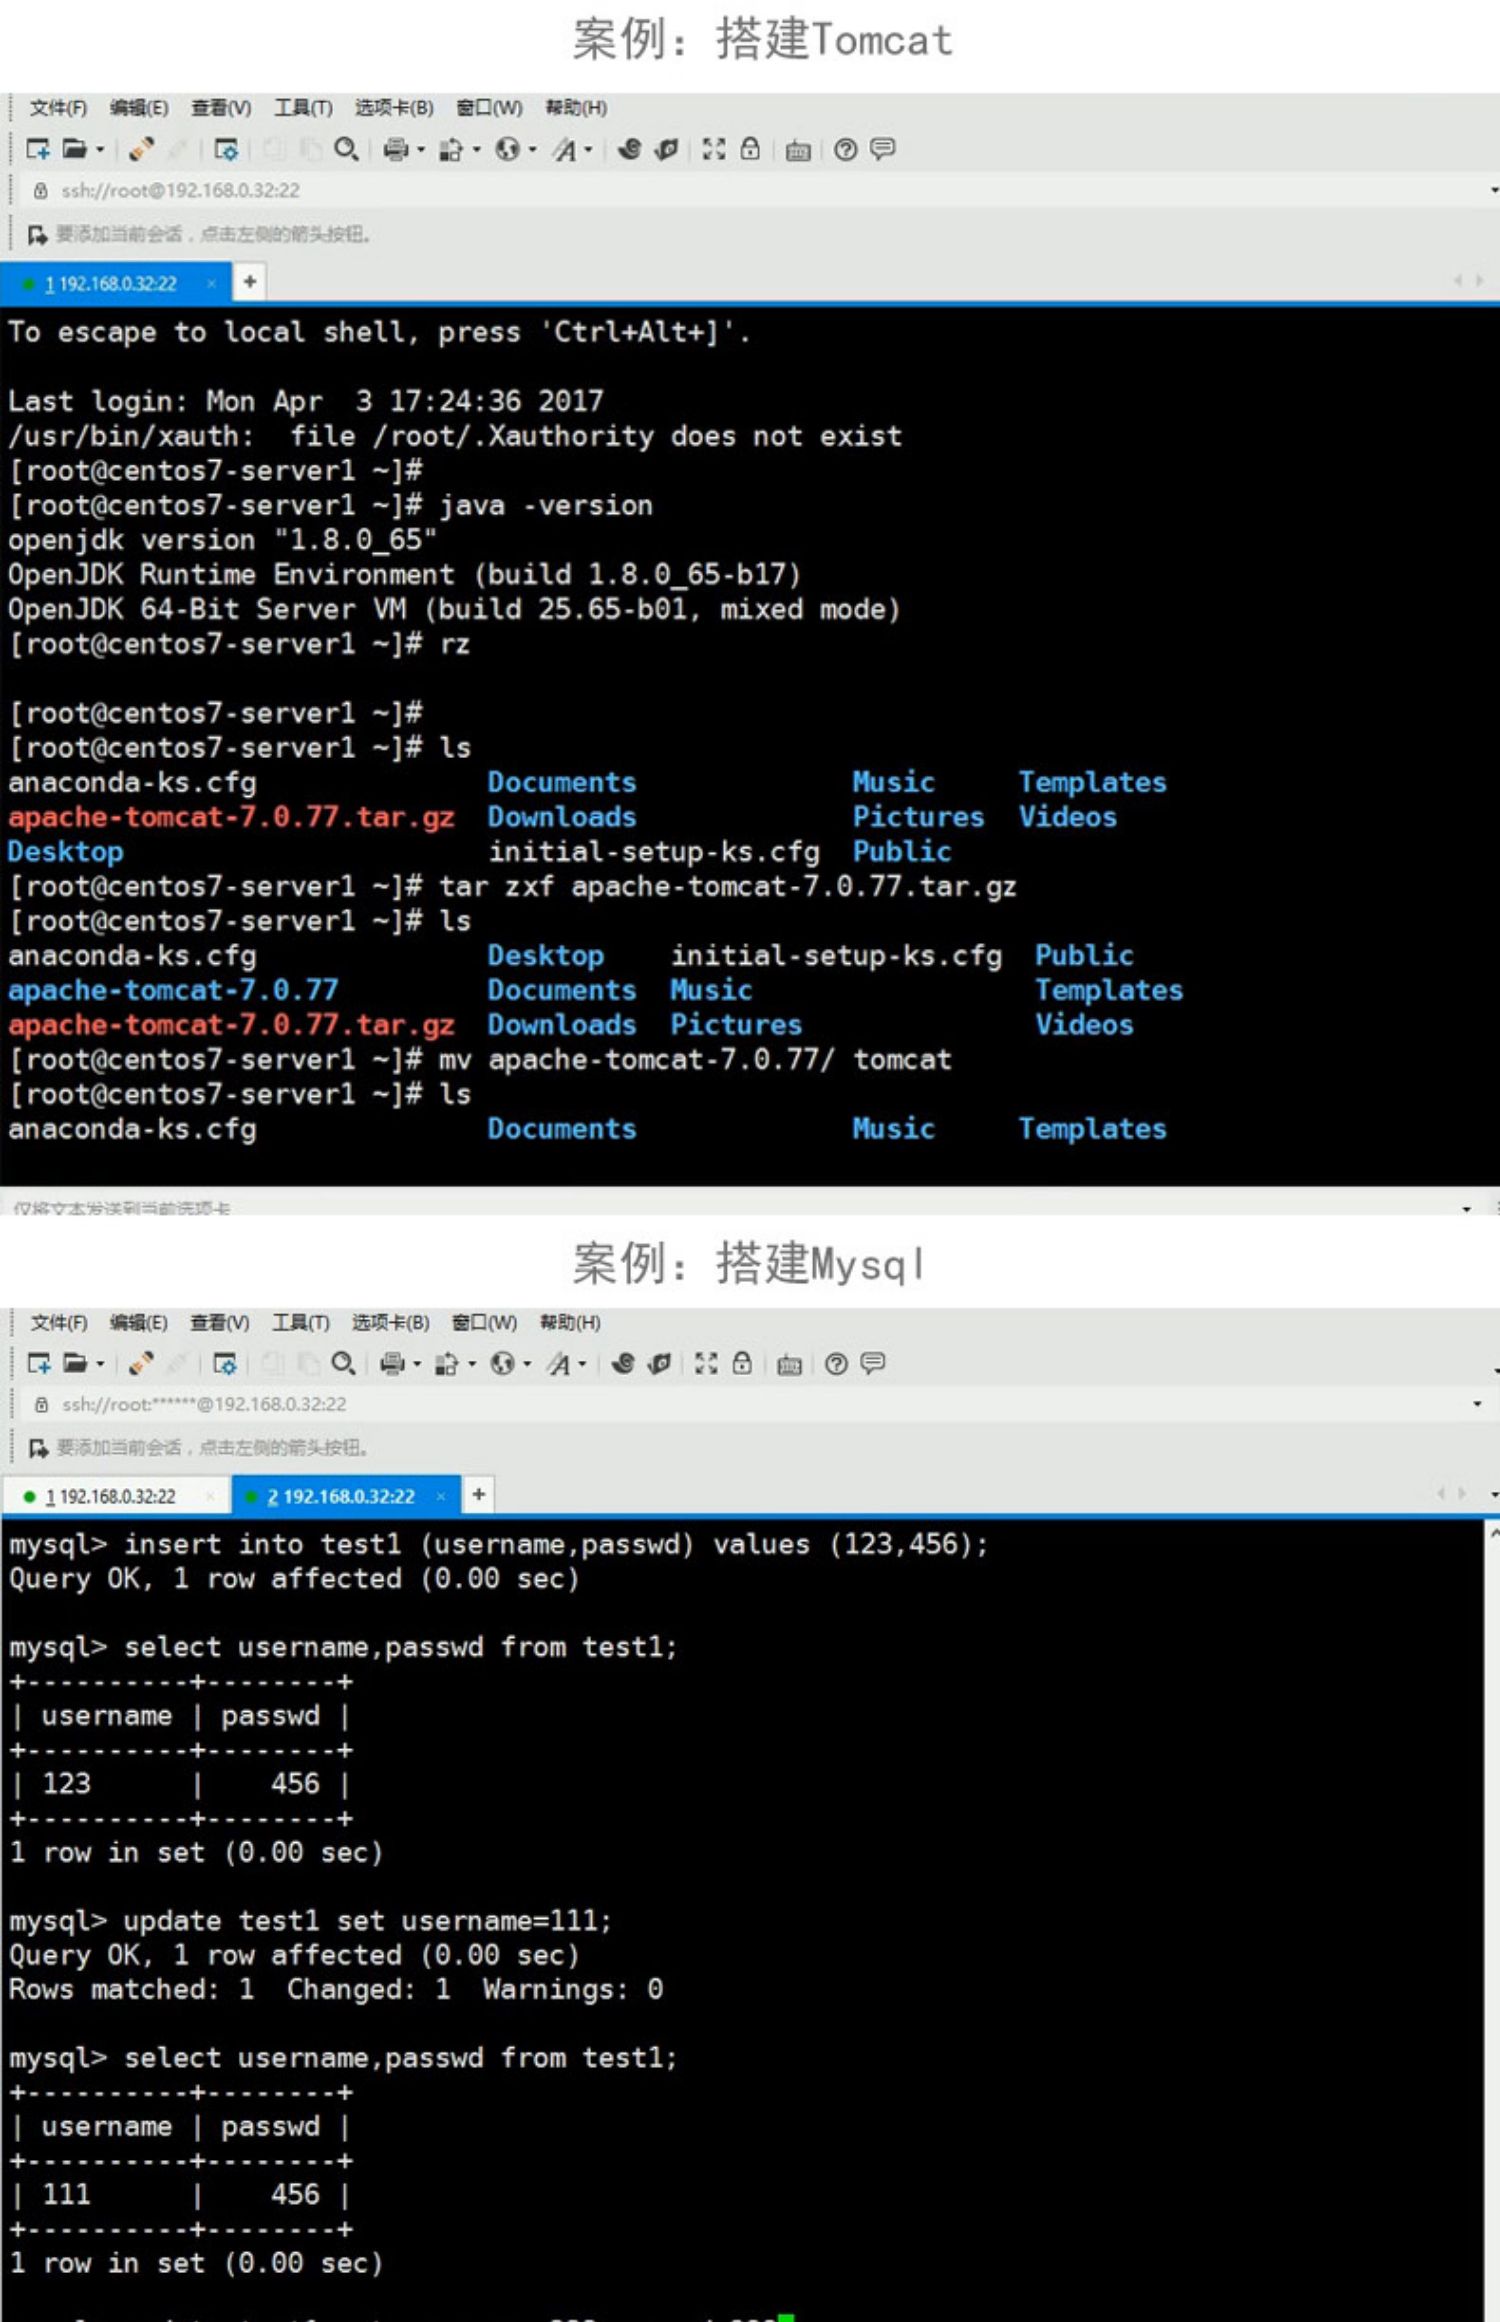Toggle full screen icon in the Tomcat window
This screenshot has height=2322, width=1500.
pos(714,149)
